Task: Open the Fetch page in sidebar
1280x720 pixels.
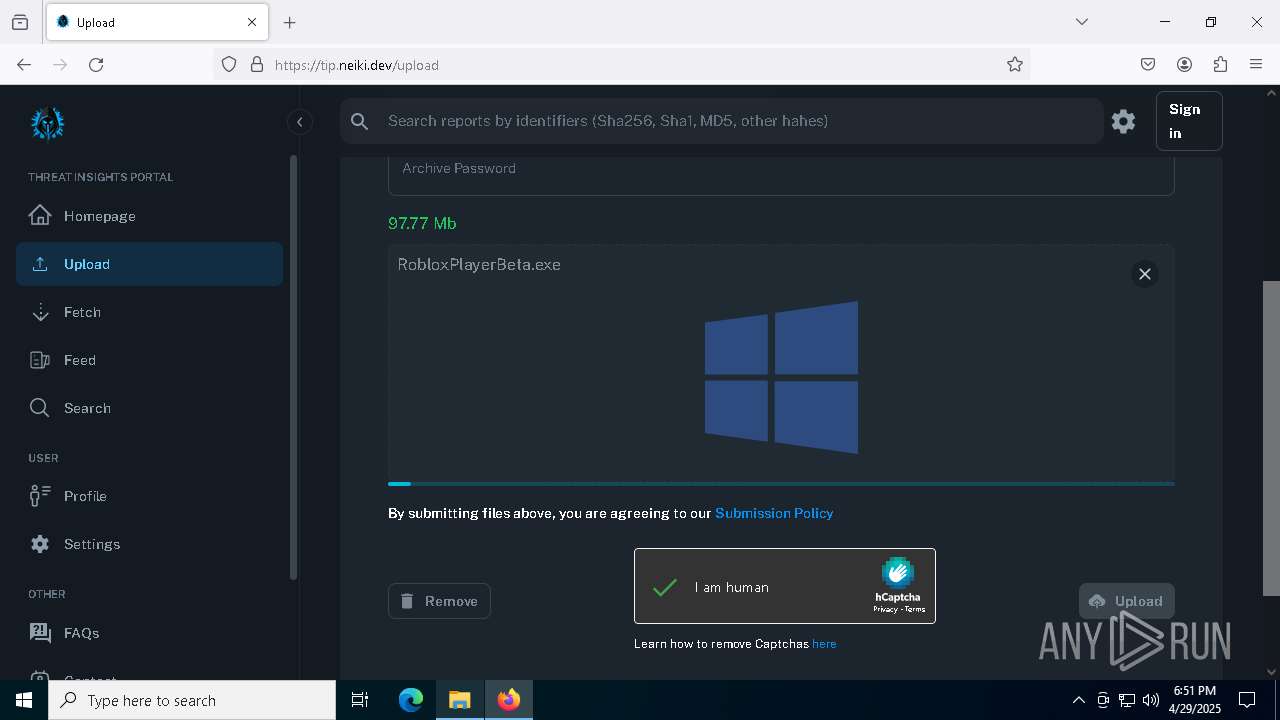Action: (149, 312)
